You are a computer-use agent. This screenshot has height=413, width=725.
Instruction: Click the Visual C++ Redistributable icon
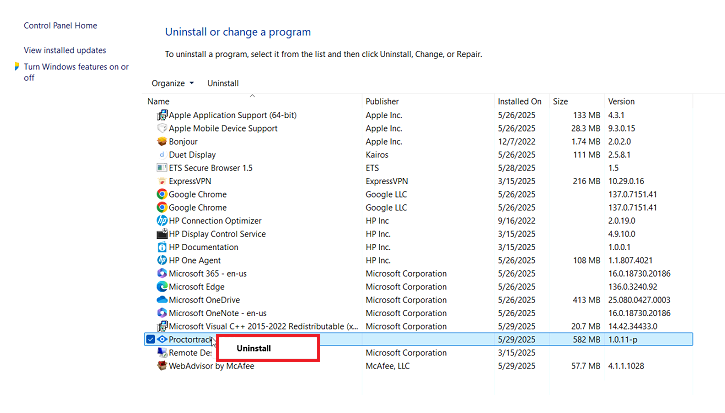tap(162, 326)
